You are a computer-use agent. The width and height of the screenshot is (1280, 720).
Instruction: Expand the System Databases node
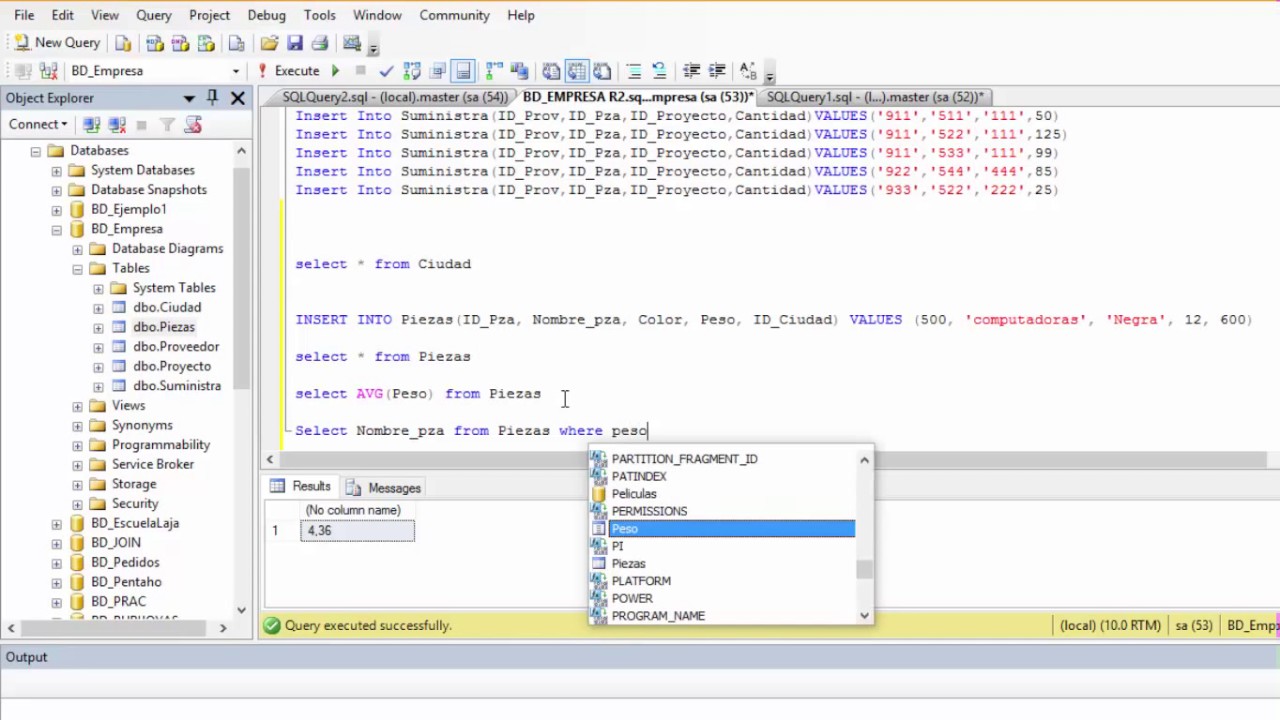(56, 171)
